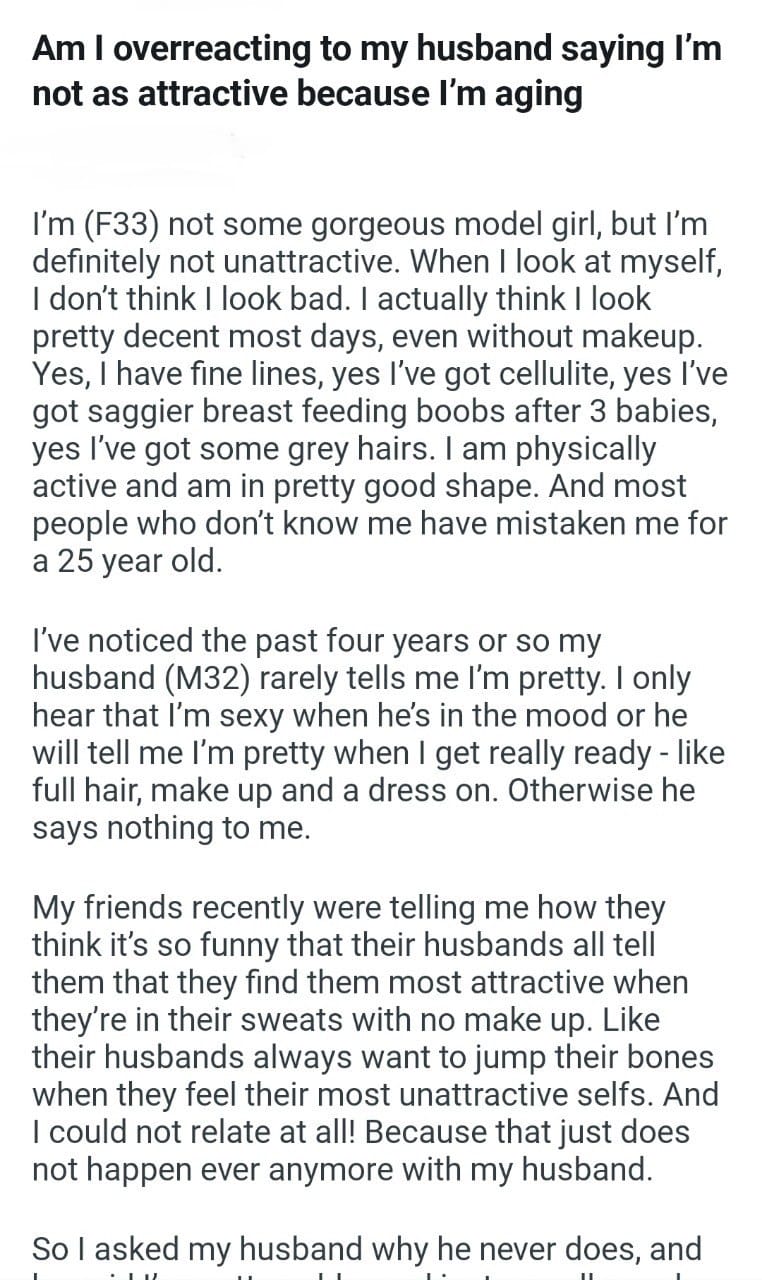Click the post title about husband's comment

point(376,50)
